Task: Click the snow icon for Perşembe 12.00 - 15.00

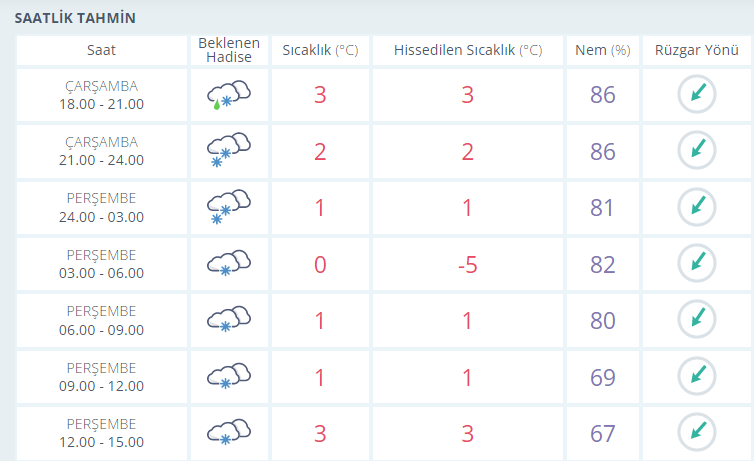Action: tap(229, 432)
